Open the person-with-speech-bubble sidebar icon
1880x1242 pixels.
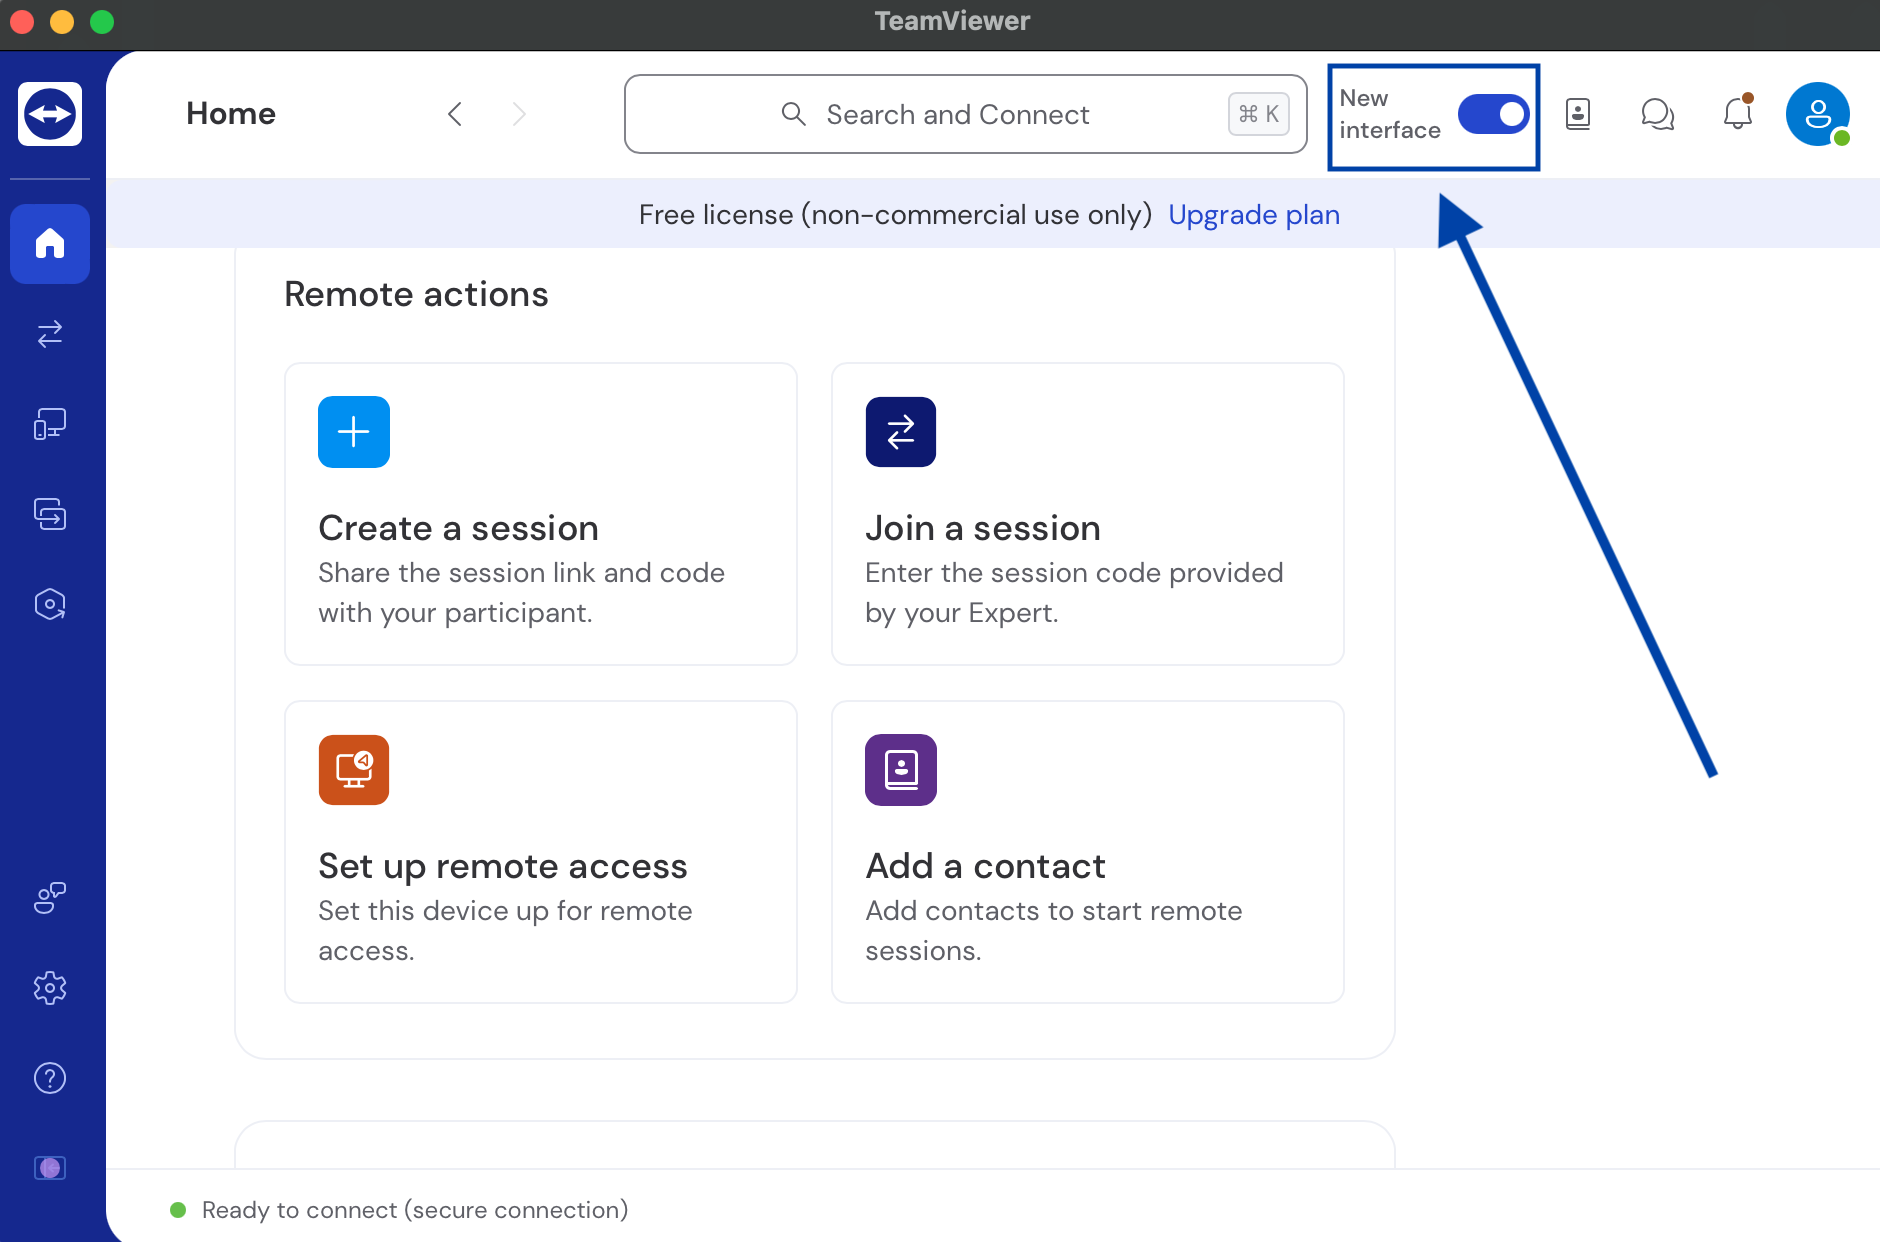pyautogui.click(x=50, y=898)
